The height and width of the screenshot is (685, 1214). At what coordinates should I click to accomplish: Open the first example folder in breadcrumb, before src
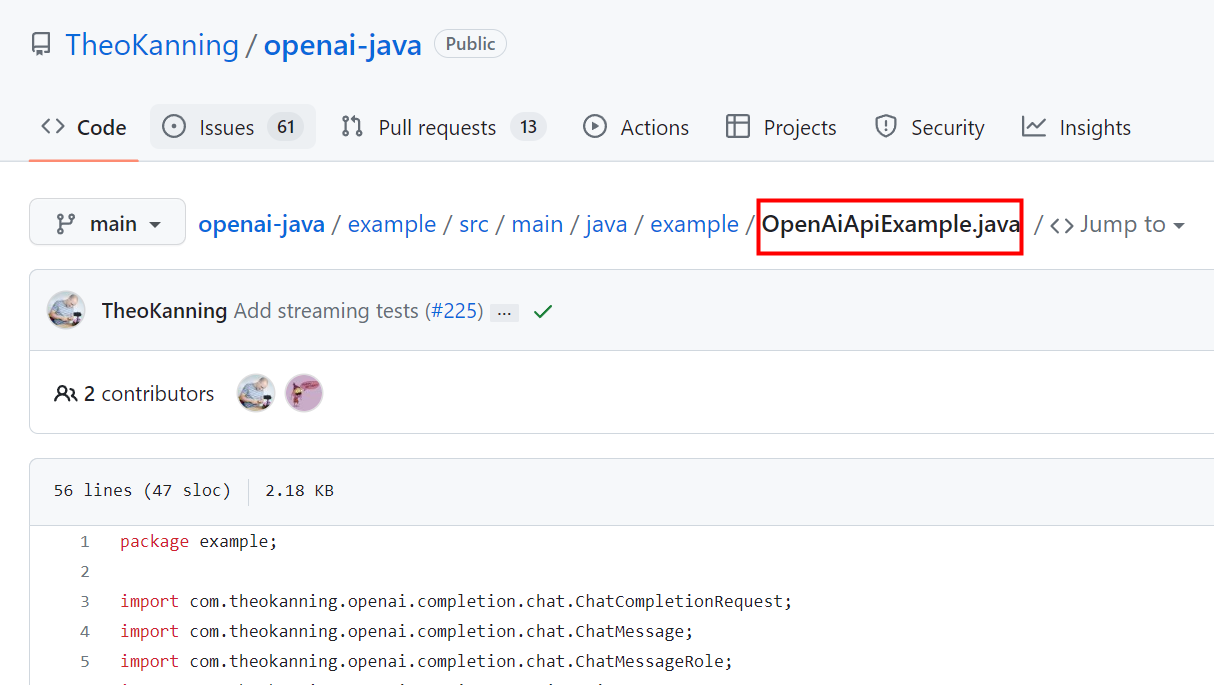392,224
